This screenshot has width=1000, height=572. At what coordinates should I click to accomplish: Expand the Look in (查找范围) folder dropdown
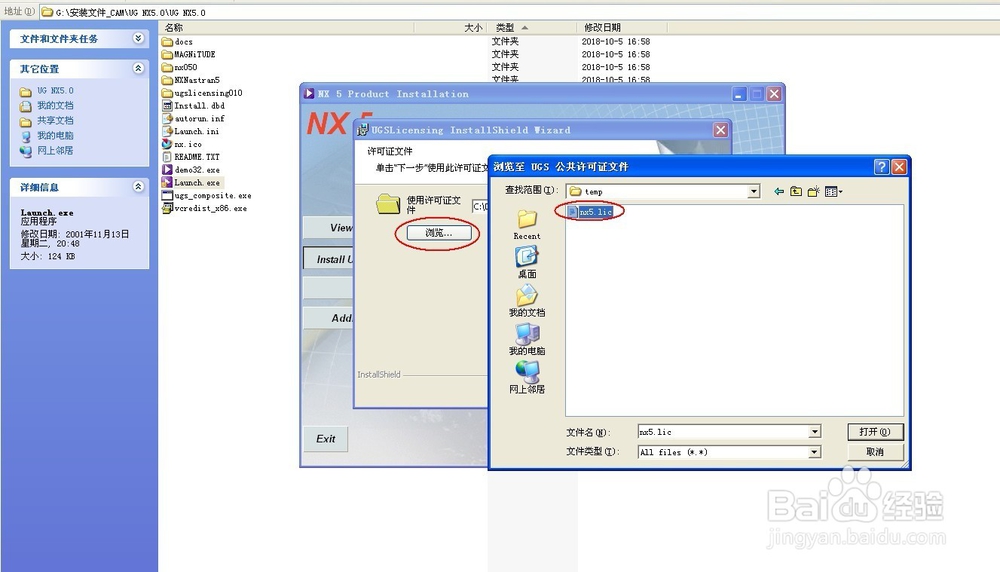754,191
